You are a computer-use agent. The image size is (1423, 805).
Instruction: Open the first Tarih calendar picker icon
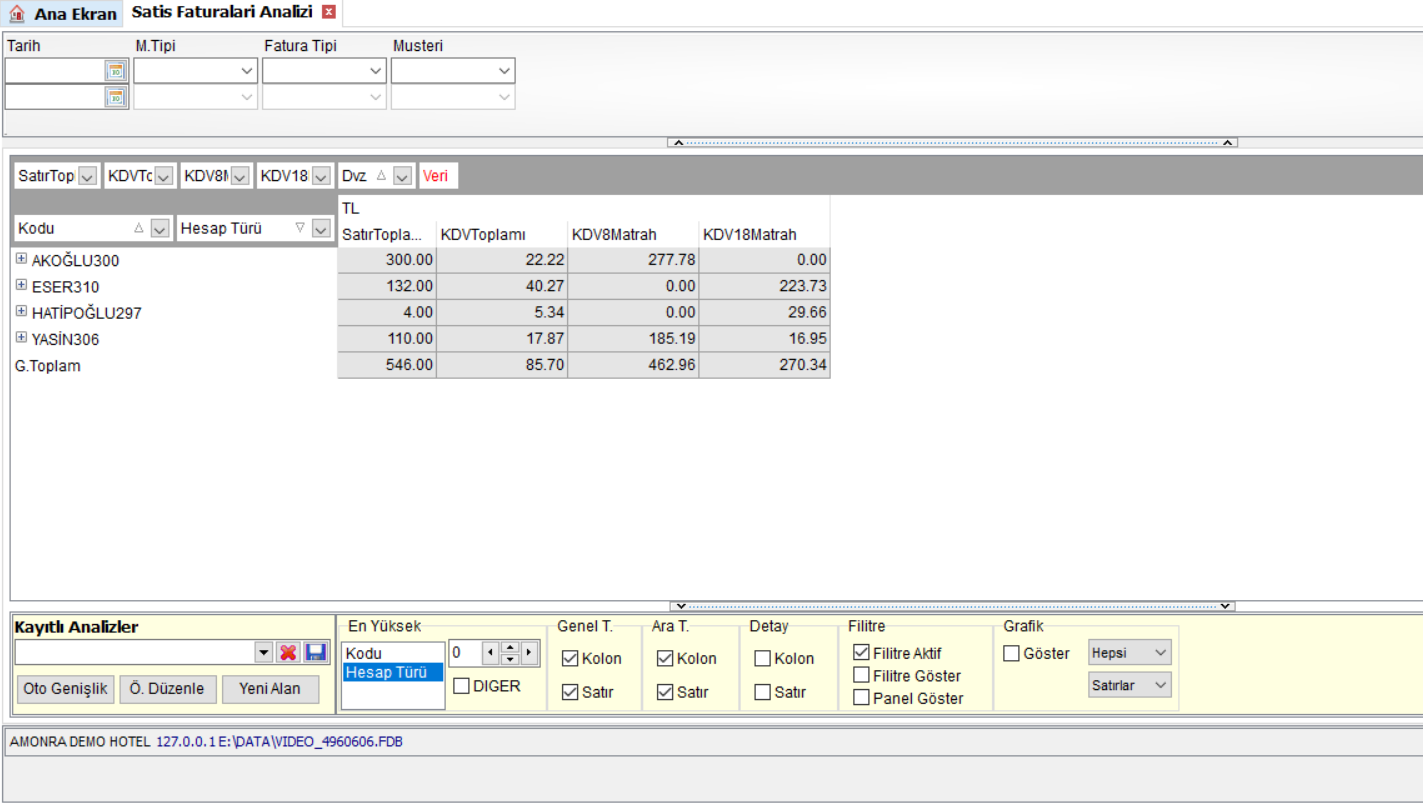(116, 71)
